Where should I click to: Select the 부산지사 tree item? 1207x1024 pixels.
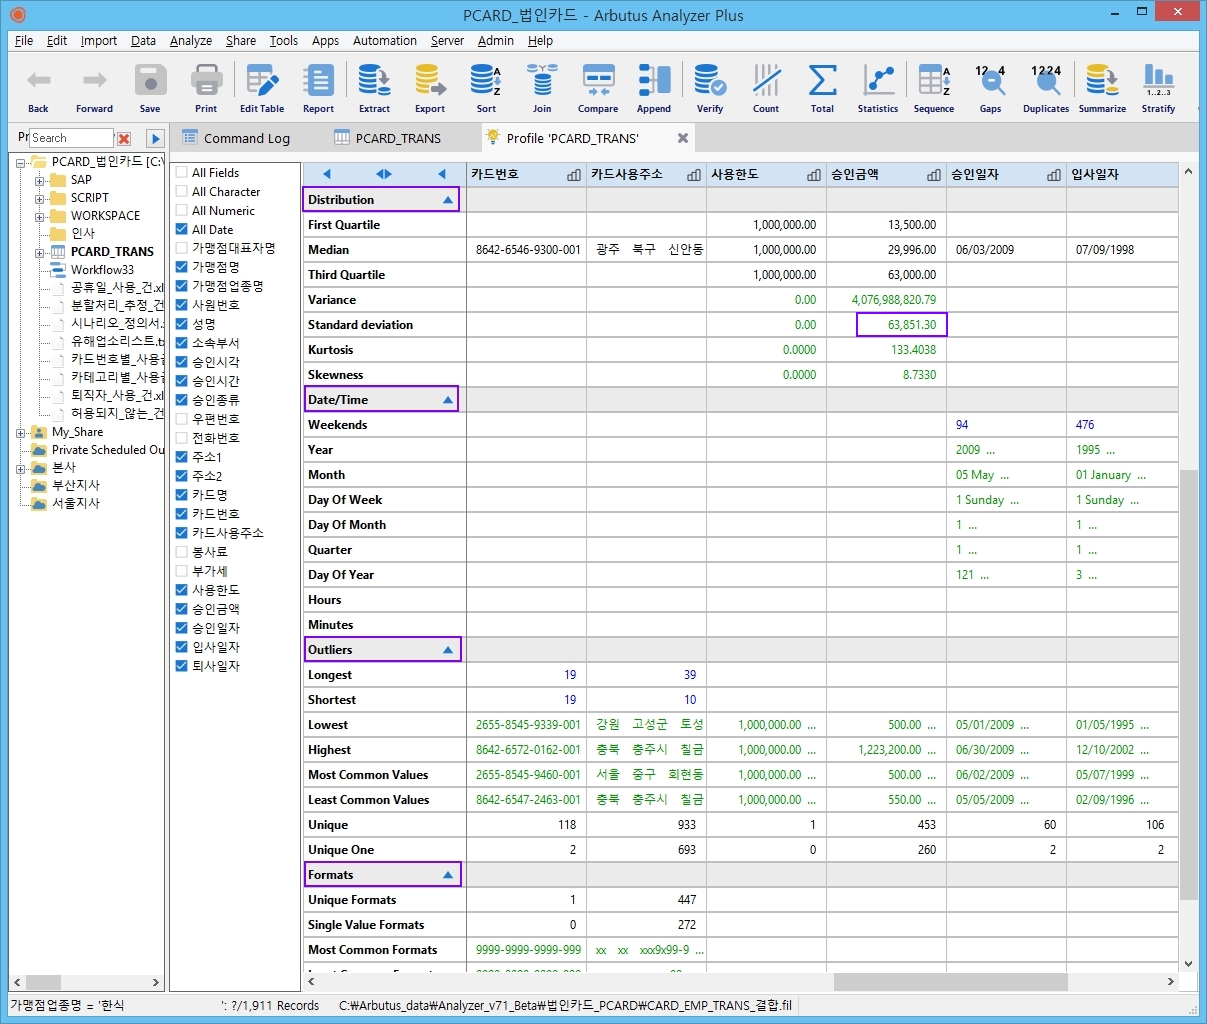(x=76, y=486)
